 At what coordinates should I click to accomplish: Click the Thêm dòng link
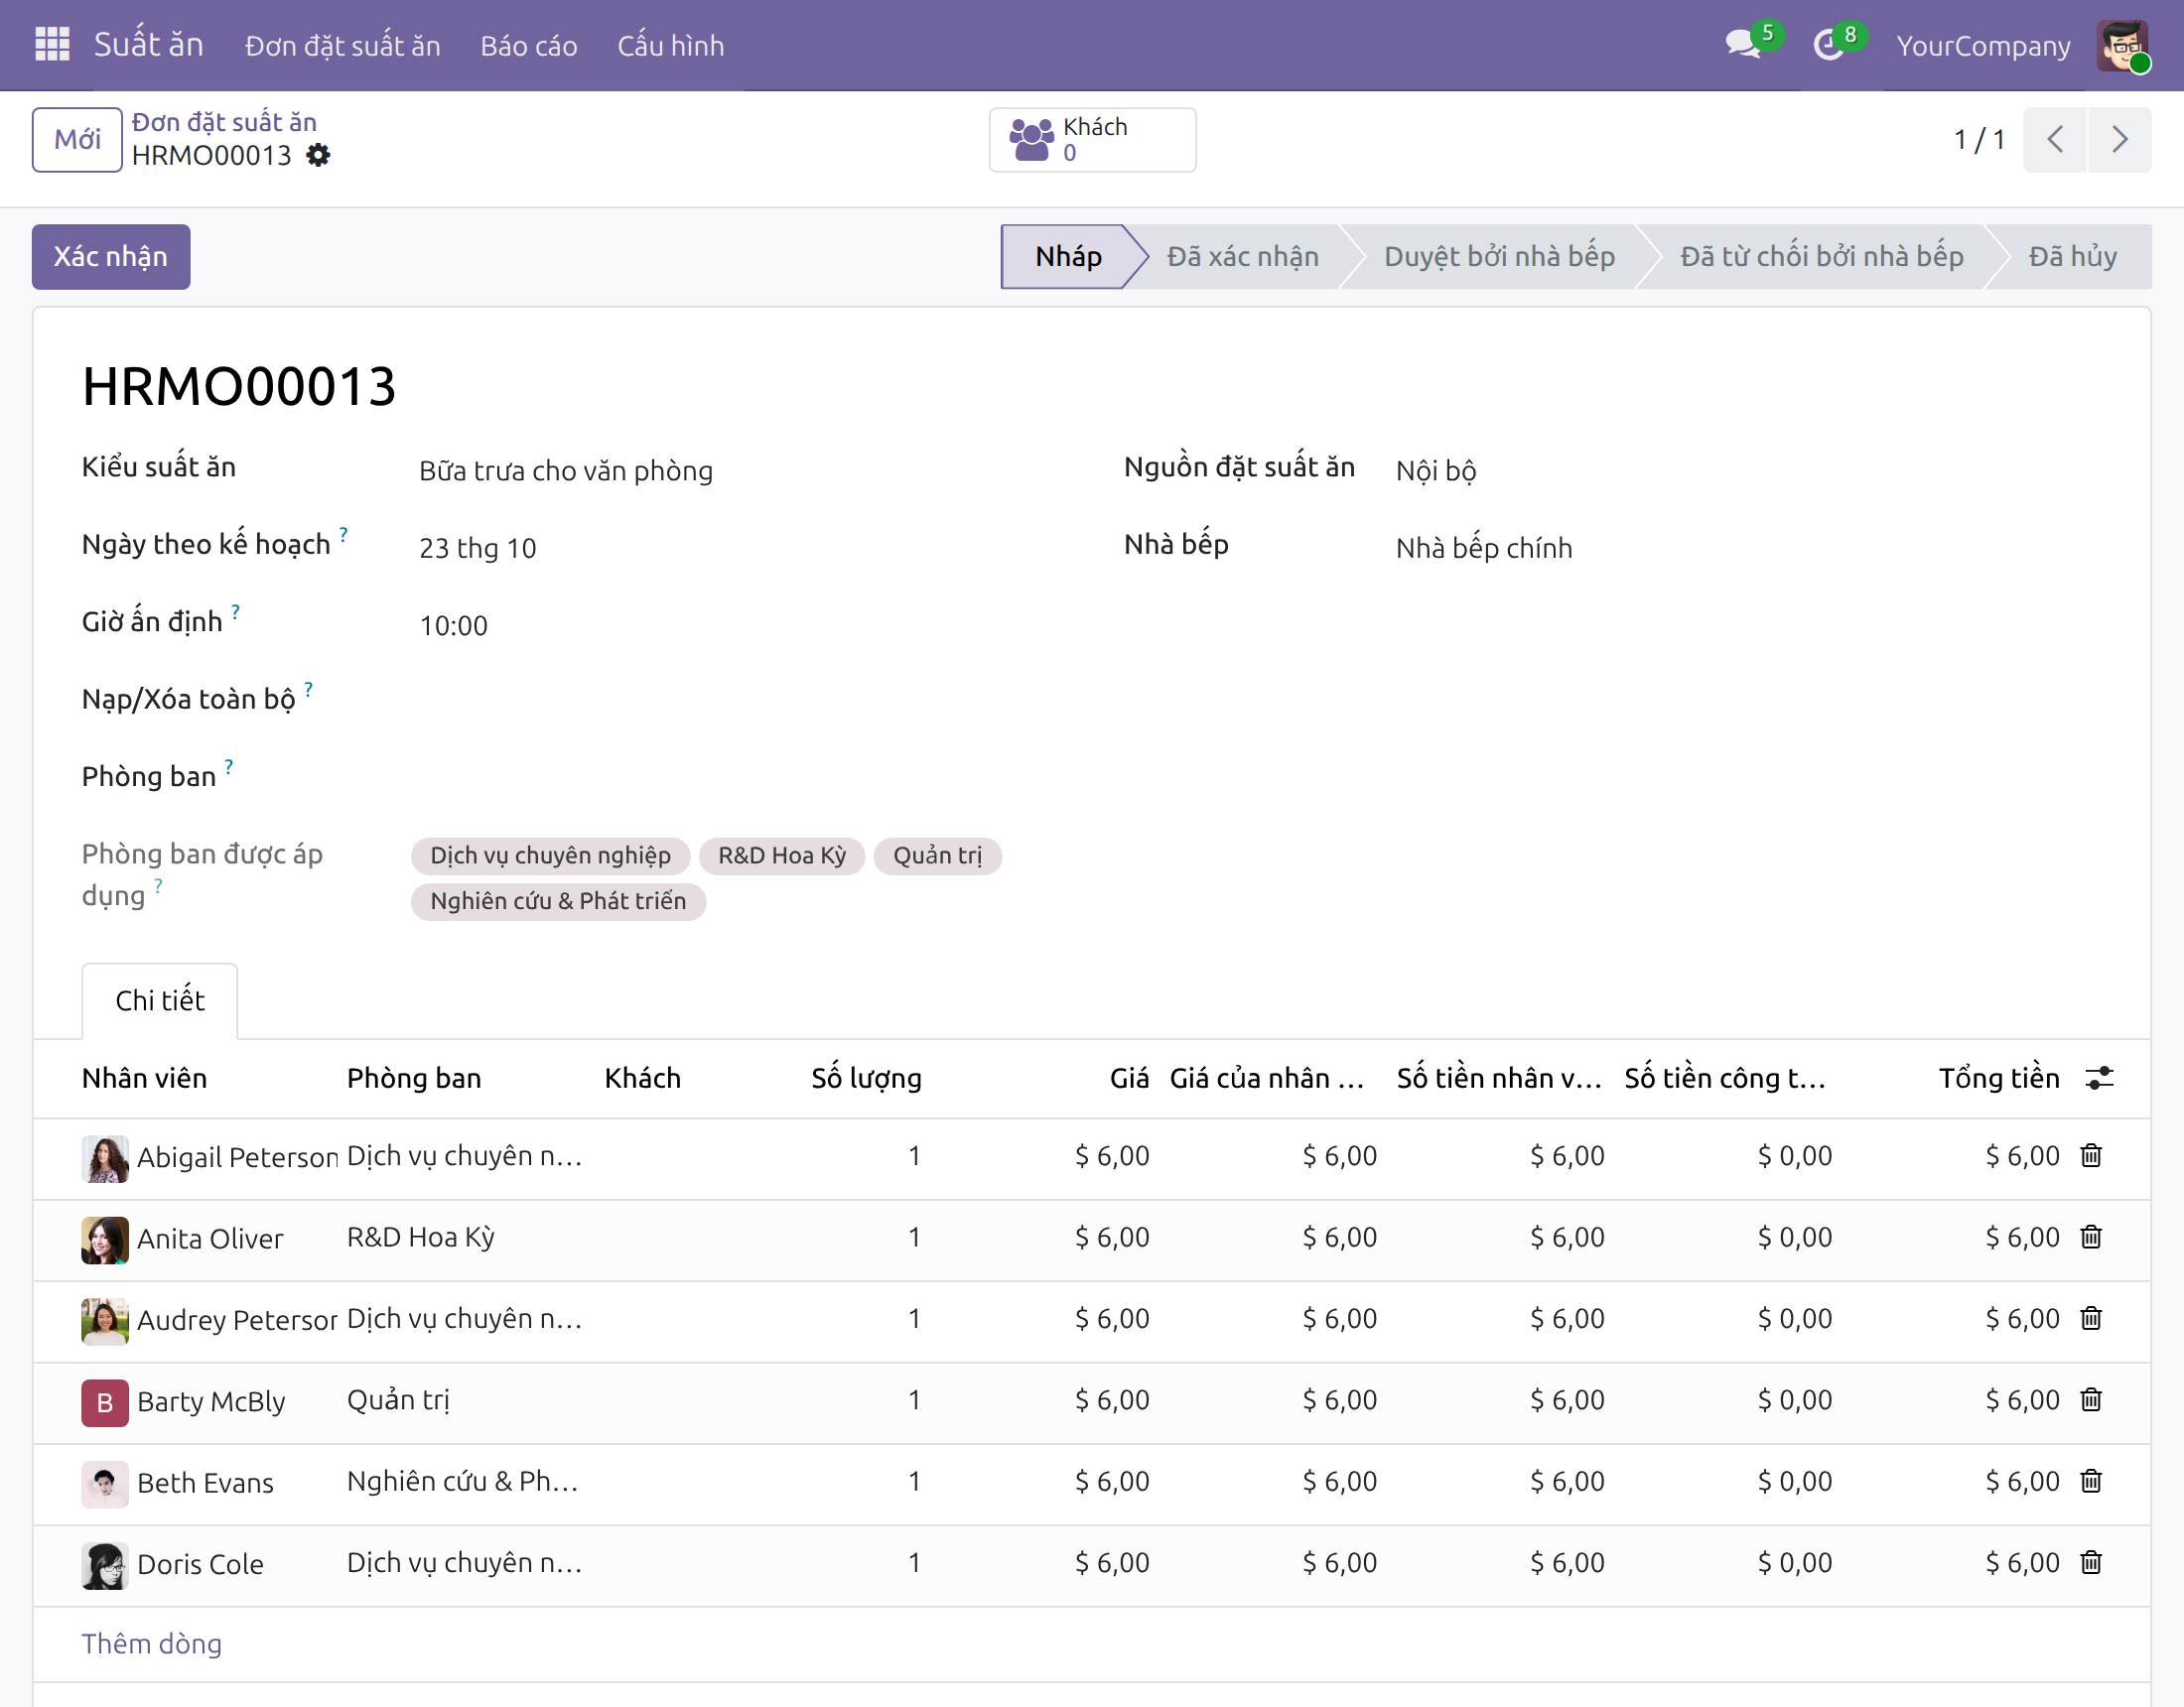(152, 1644)
